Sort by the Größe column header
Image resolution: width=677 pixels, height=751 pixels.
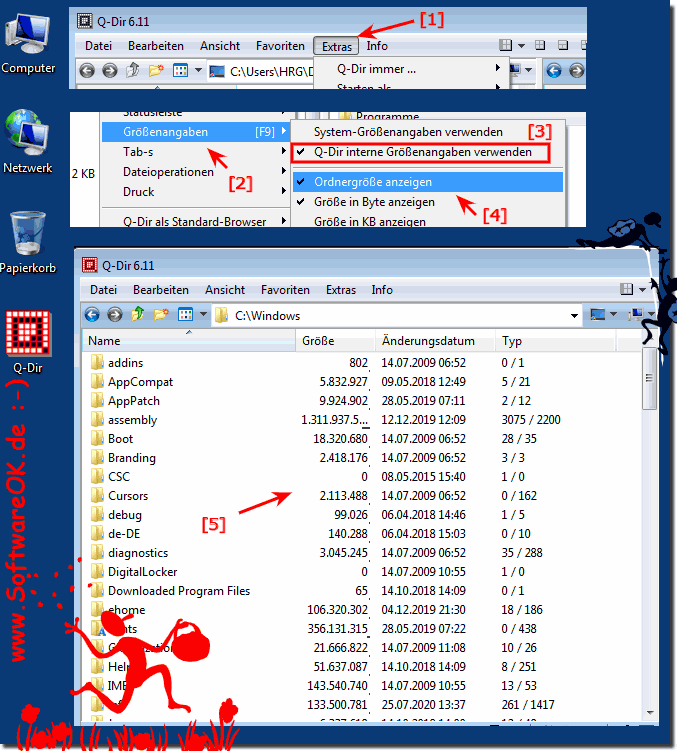coord(335,341)
